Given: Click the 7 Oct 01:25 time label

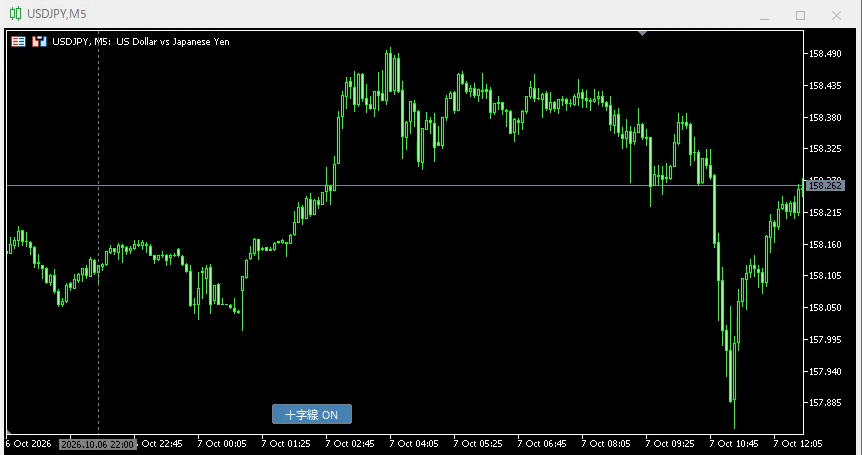Looking at the screenshot, I should tap(286, 443).
